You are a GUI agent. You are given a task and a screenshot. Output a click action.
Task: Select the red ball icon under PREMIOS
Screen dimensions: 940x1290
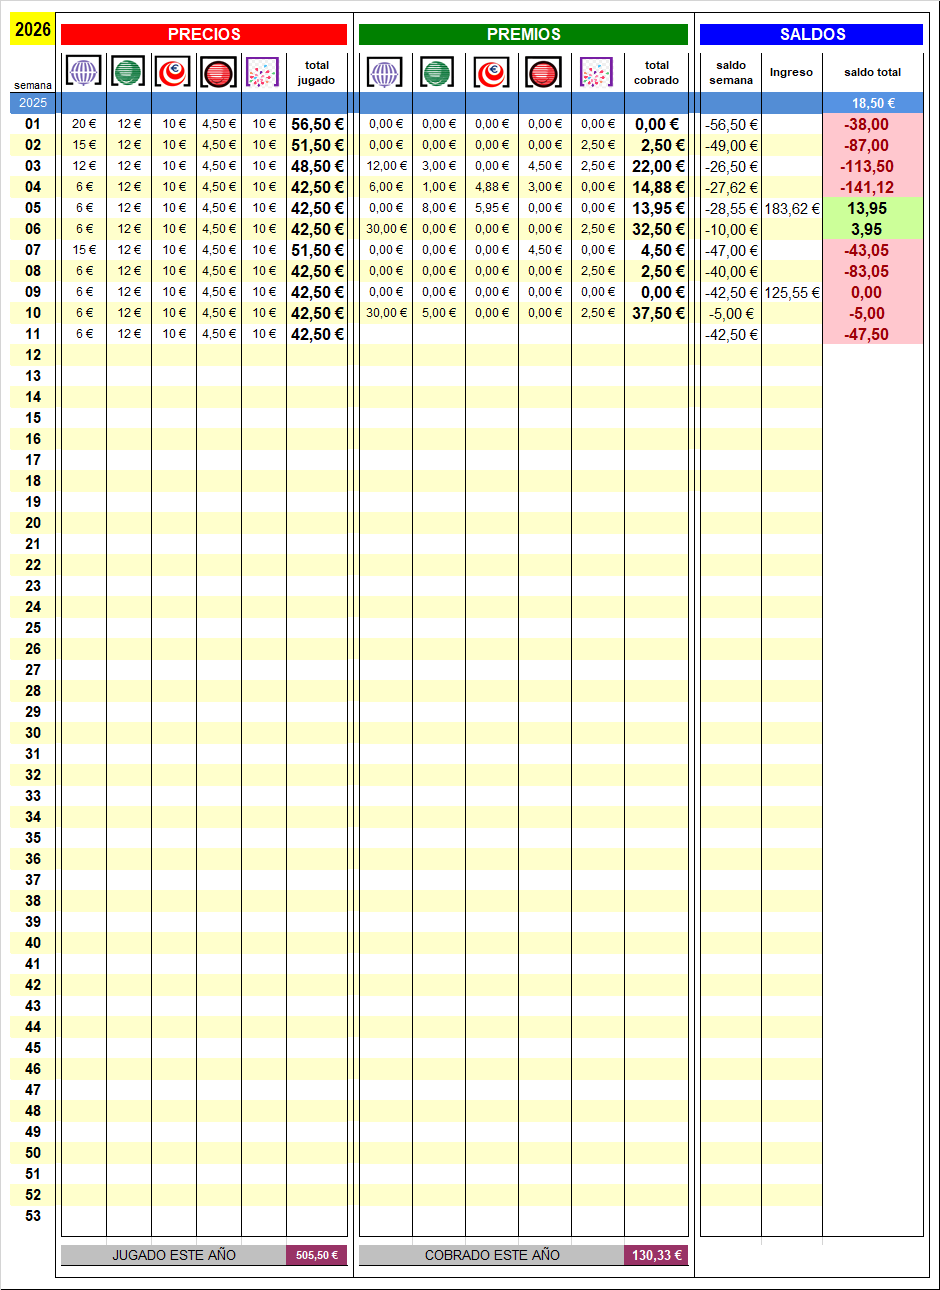click(544, 72)
